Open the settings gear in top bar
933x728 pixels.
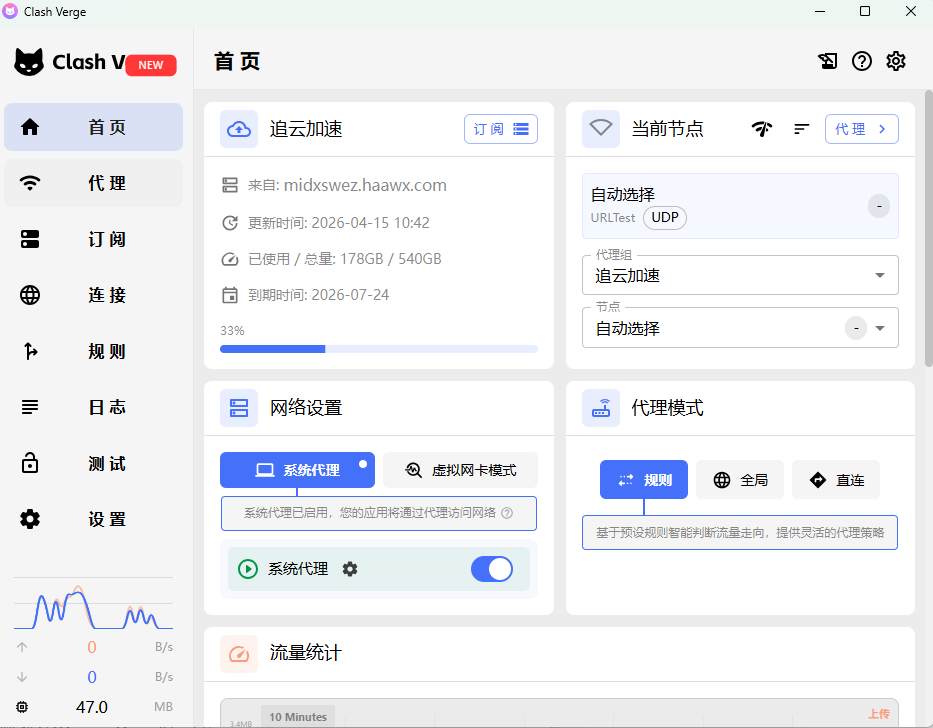pos(895,61)
